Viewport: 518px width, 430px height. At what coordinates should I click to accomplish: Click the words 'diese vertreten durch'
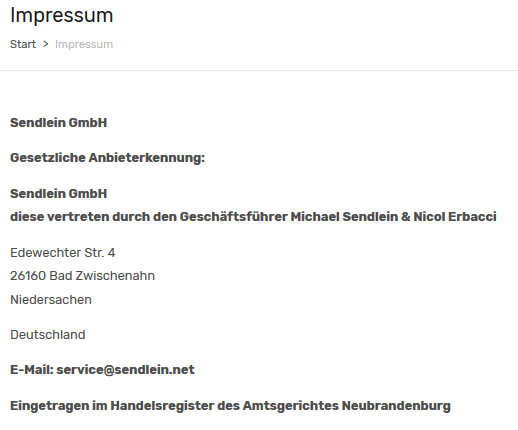point(80,217)
